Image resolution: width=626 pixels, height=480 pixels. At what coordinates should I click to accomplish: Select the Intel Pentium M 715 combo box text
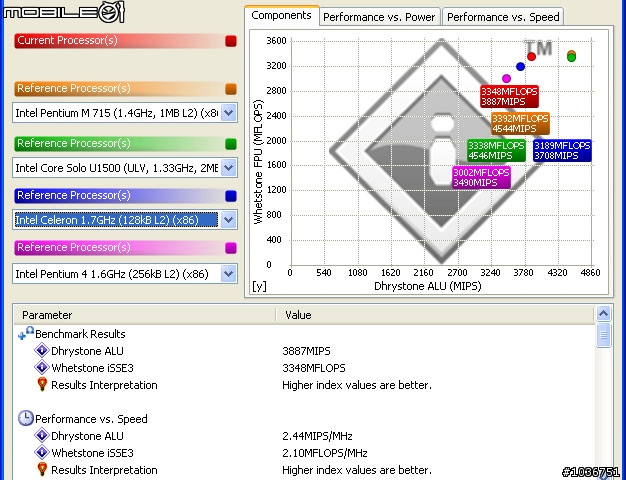(116, 113)
